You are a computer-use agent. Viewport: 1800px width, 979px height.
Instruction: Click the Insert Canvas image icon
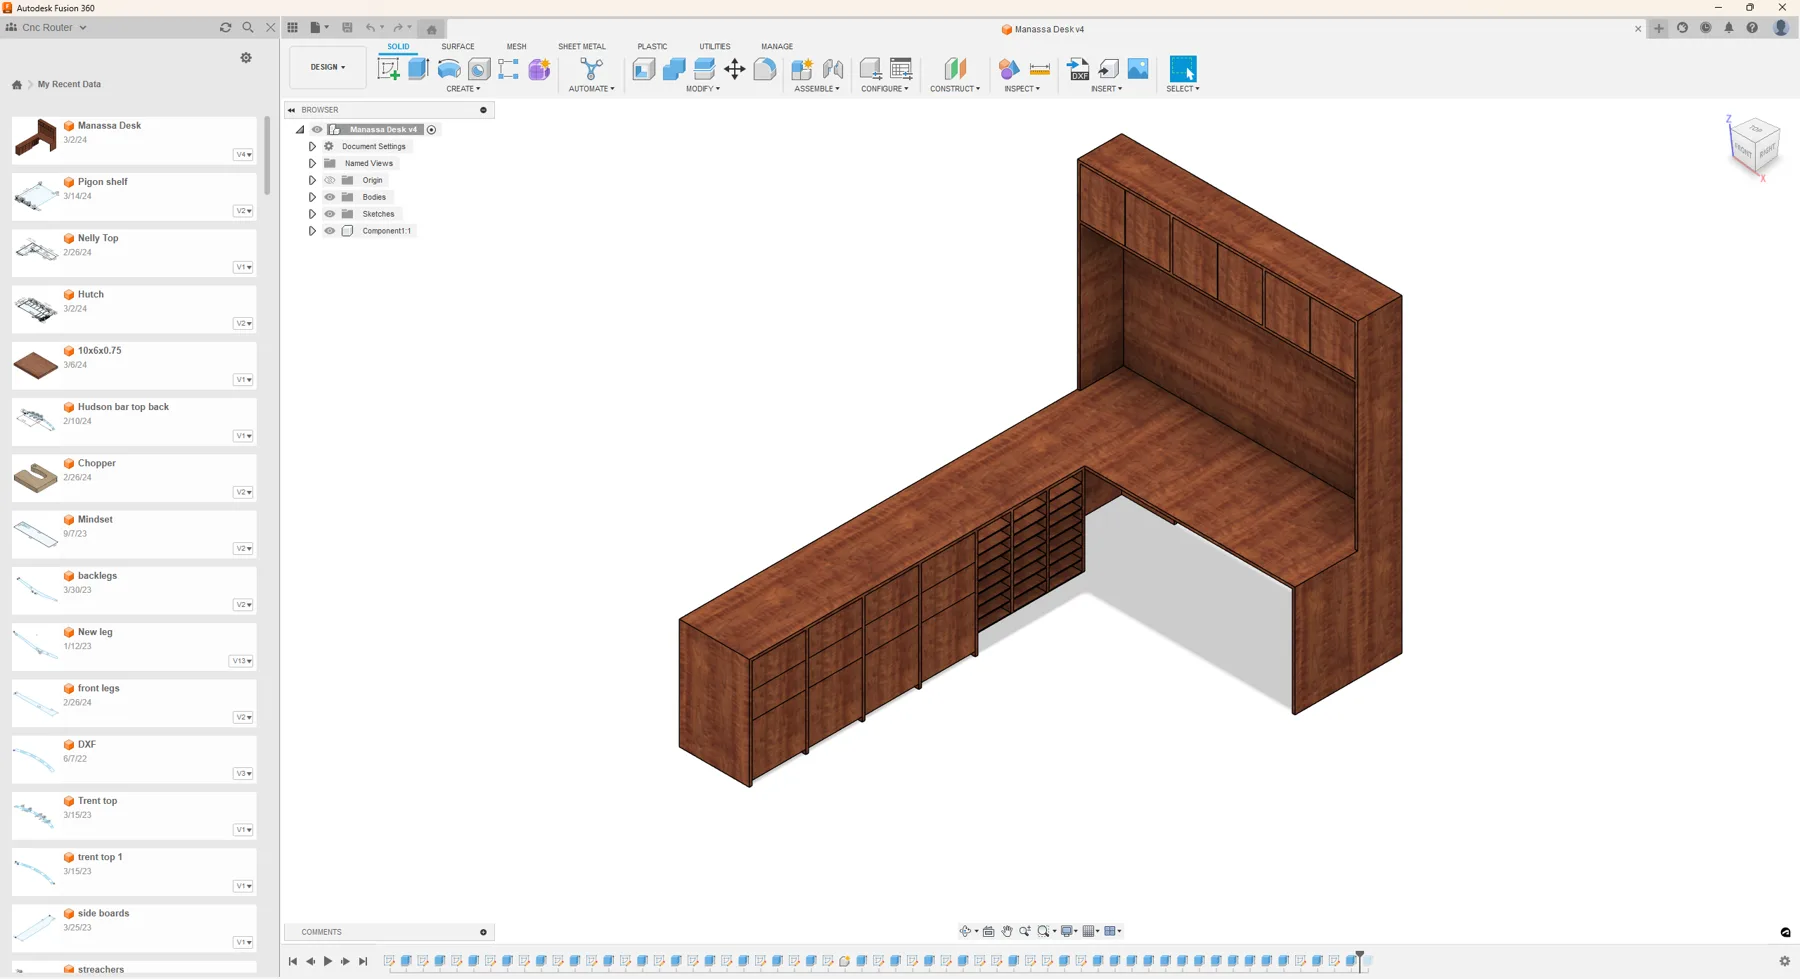1138,69
